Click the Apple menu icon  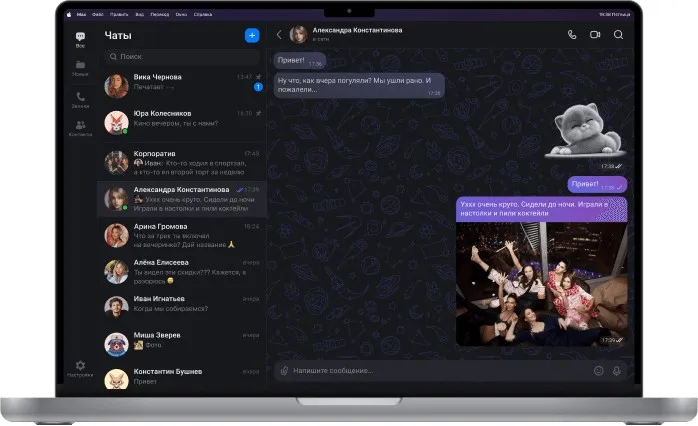coord(69,14)
